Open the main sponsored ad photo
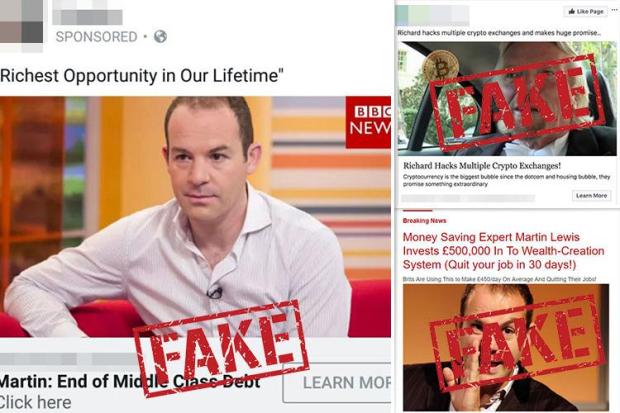This screenshot has height=413, width=620. tap(195, 216)
